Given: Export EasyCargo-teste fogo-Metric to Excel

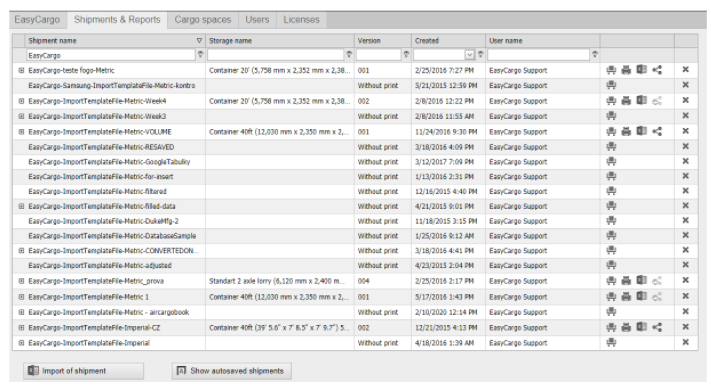Looking at the screenshot, I should [x=641, y=70].
